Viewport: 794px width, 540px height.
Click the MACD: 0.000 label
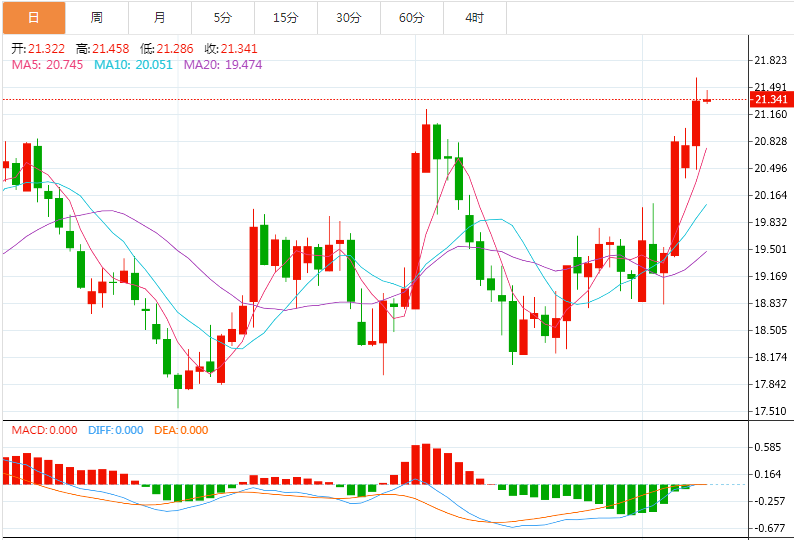click(x=45, y=430)
